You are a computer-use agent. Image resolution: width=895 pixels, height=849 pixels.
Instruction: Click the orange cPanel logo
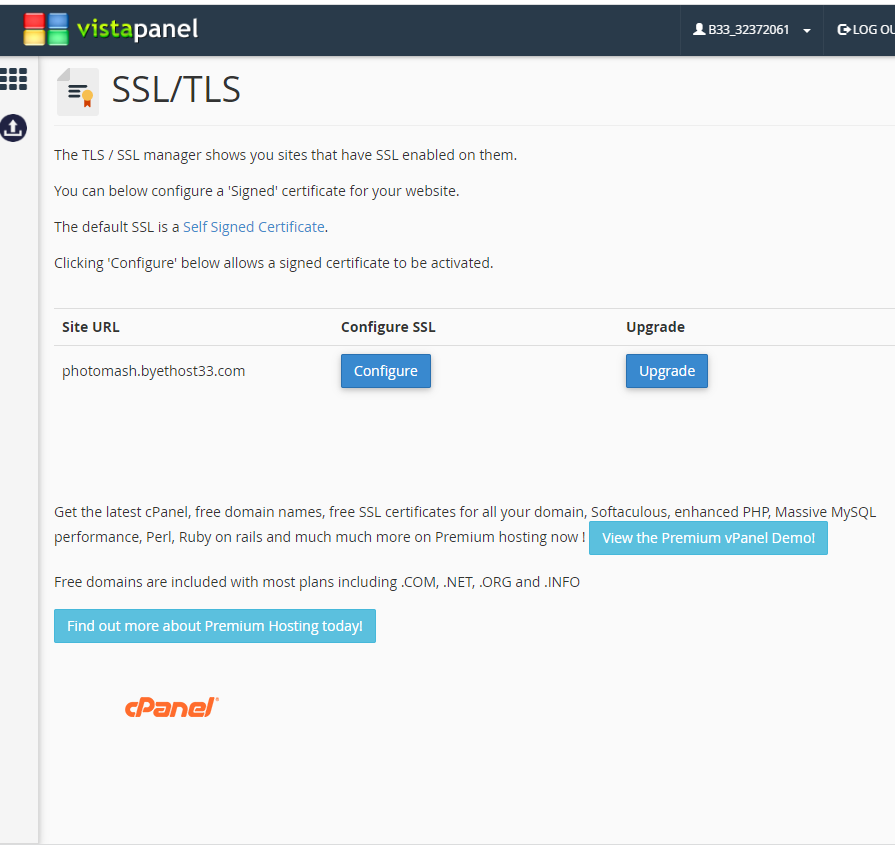click(172, 707)
